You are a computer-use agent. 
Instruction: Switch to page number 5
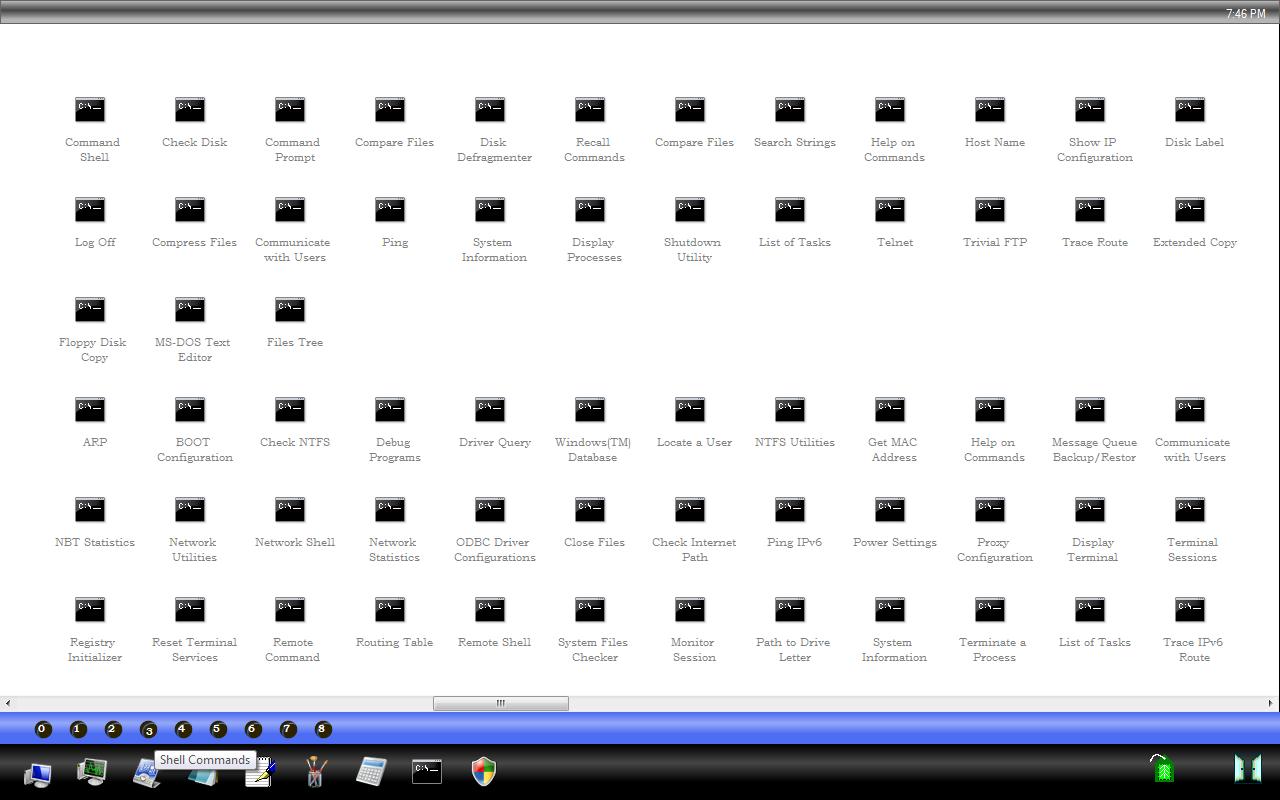click(218, 729)
